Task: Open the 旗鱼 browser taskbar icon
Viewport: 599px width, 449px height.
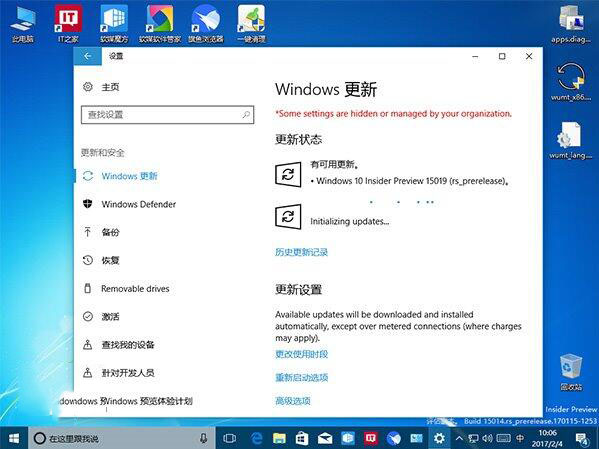Action: click(x=393, y=438)
